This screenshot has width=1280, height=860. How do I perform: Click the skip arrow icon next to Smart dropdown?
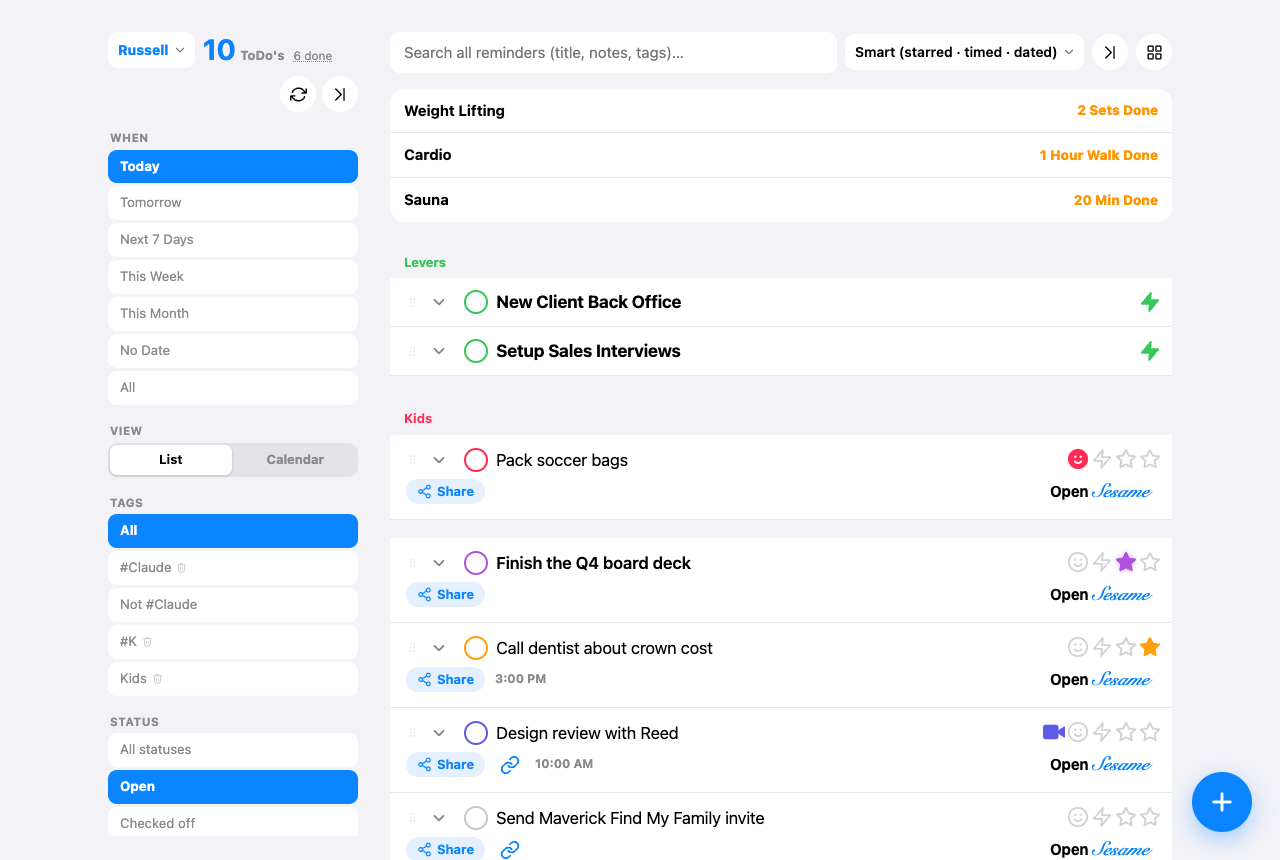point(1110,52)
